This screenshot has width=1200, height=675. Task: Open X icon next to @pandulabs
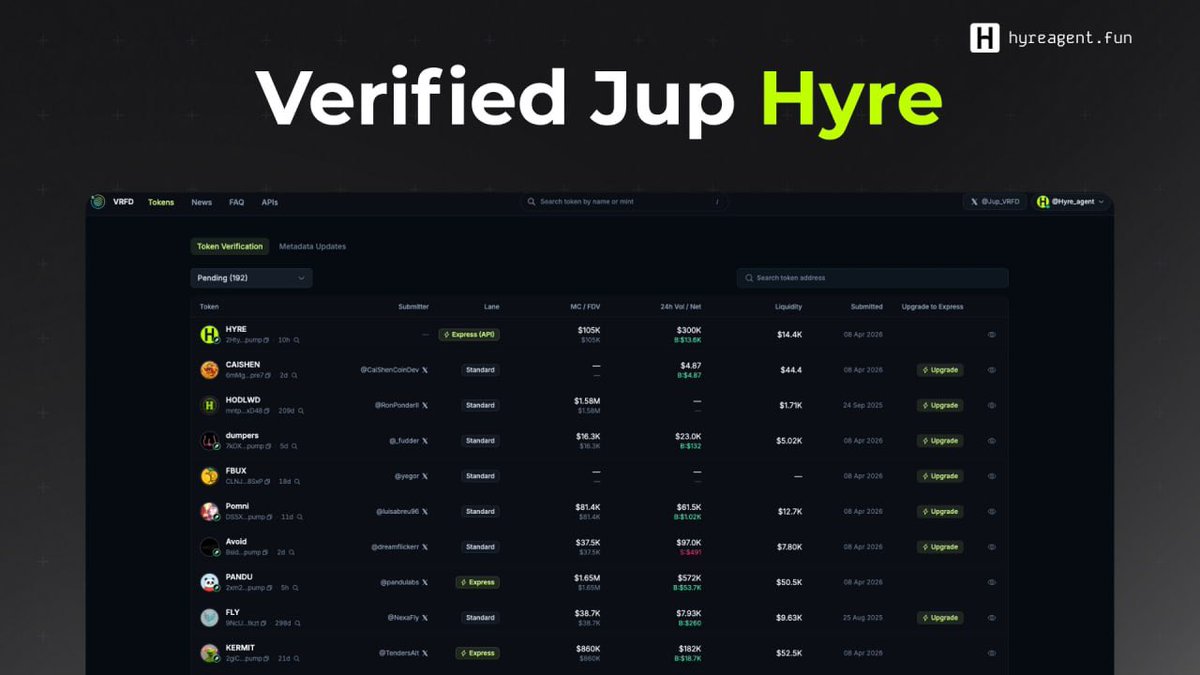[425, 582]
